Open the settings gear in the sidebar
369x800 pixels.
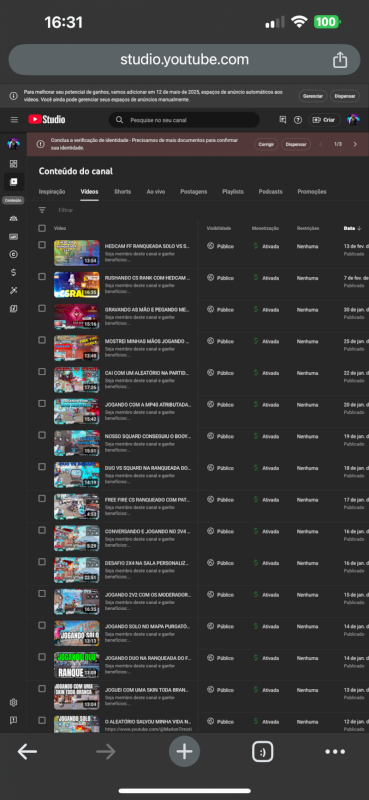pyautogui.click(x=13, y=703)
